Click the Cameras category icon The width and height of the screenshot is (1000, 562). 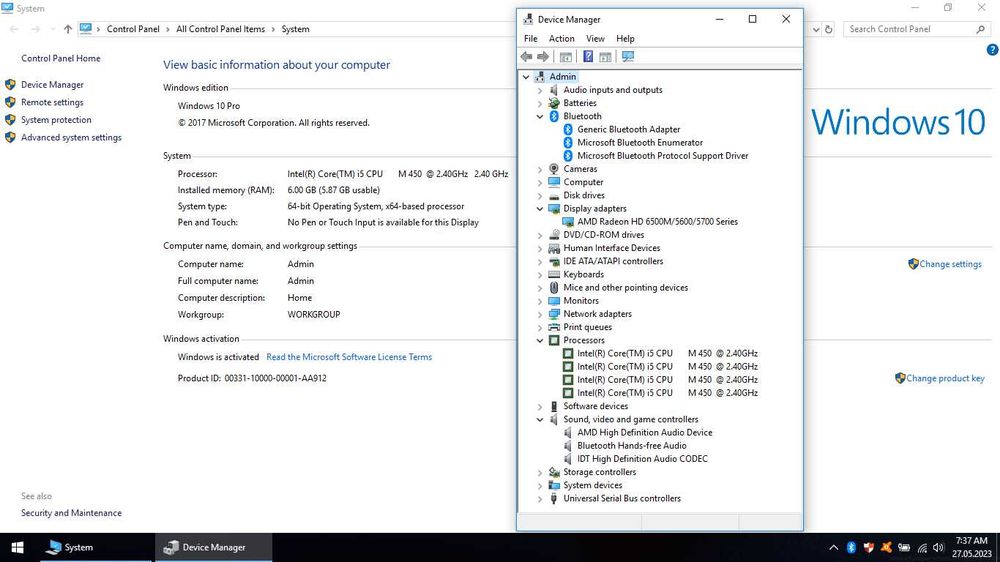click(554, 169)
